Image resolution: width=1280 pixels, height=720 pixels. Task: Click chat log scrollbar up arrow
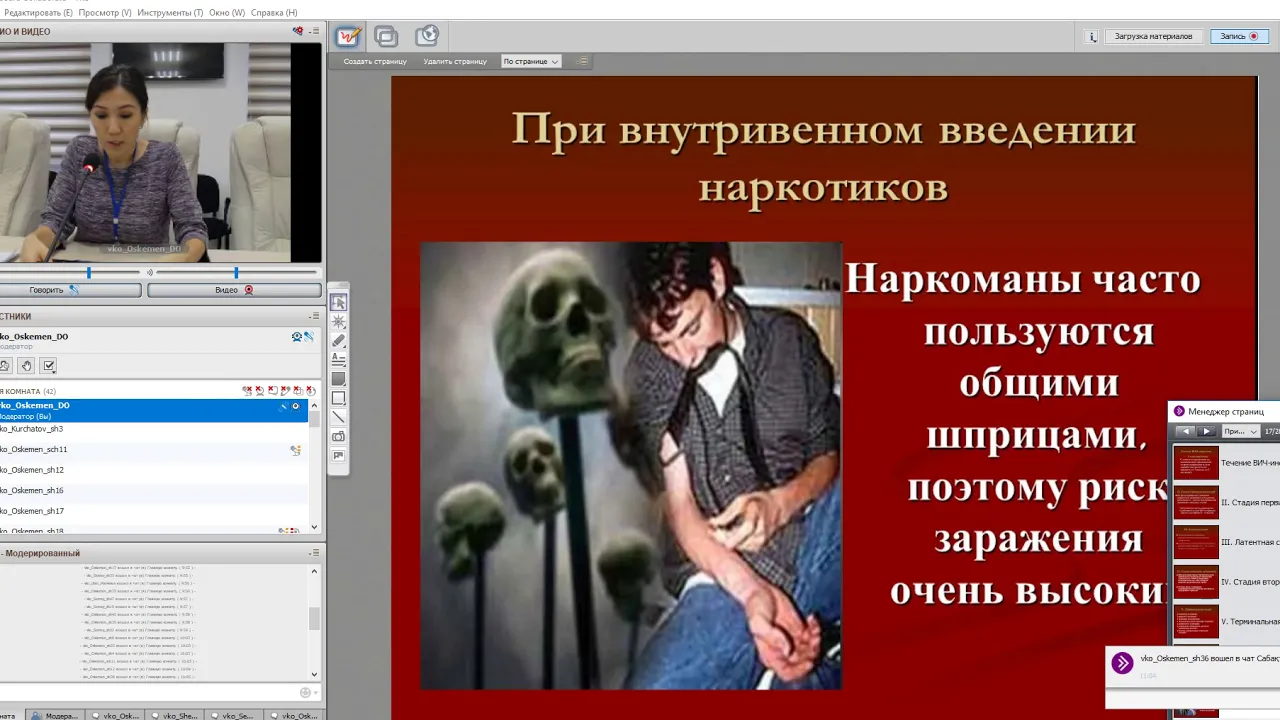tap(314, 571)
